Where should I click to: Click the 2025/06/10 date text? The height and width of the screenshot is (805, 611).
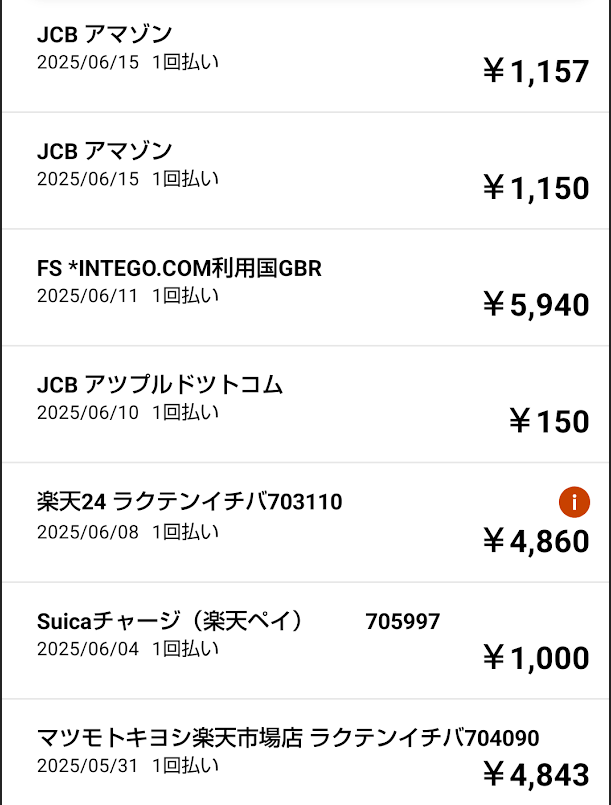pos(88,412)
